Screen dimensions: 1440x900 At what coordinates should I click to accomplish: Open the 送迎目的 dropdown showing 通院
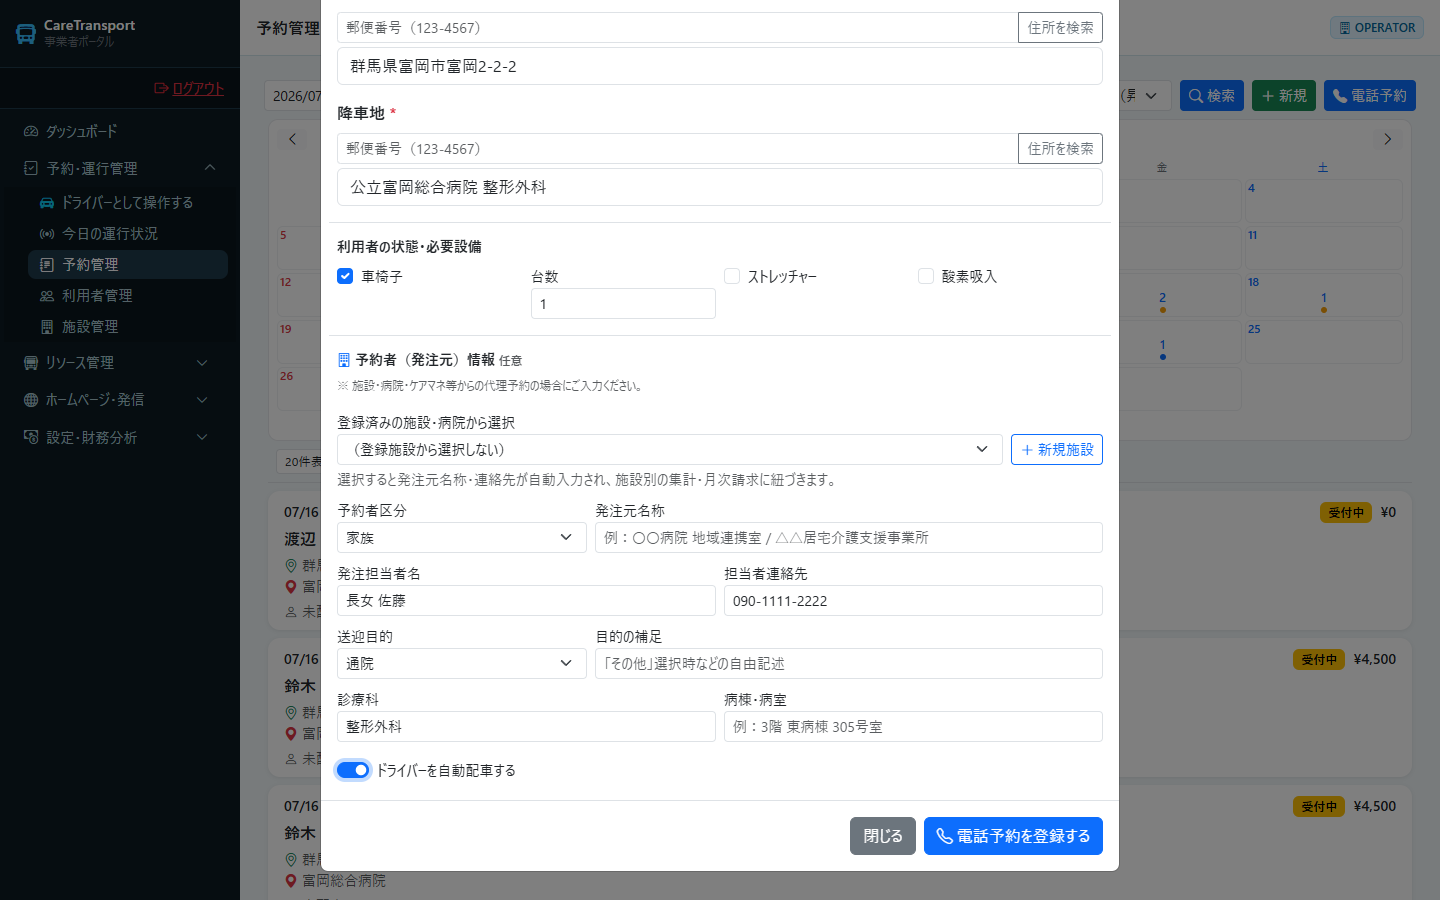(x=461, y=663)
